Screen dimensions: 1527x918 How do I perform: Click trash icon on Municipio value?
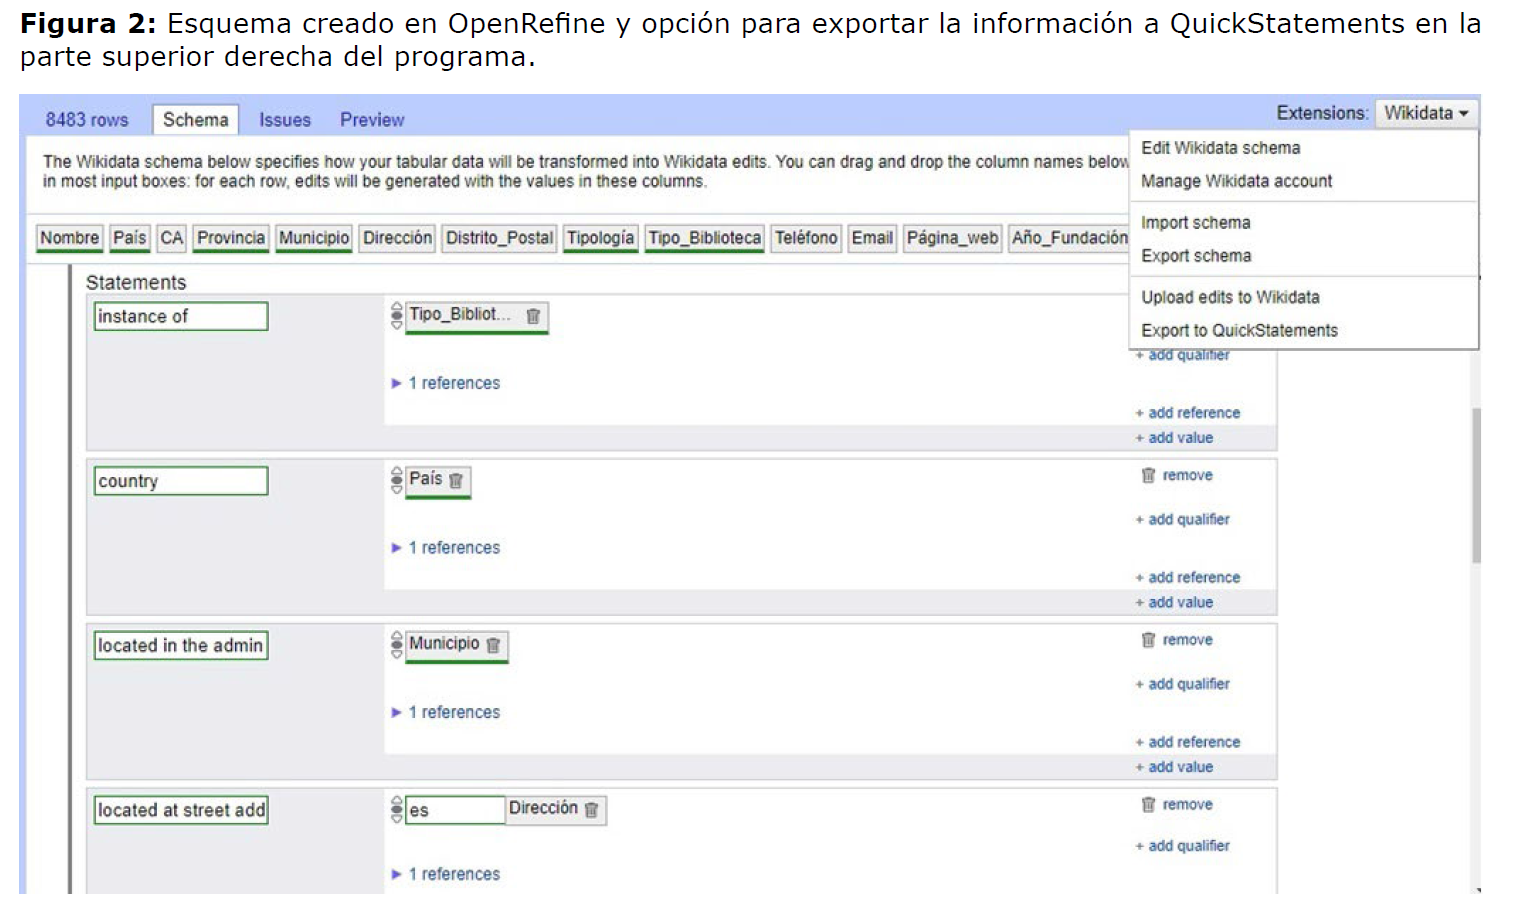(493, 645)
